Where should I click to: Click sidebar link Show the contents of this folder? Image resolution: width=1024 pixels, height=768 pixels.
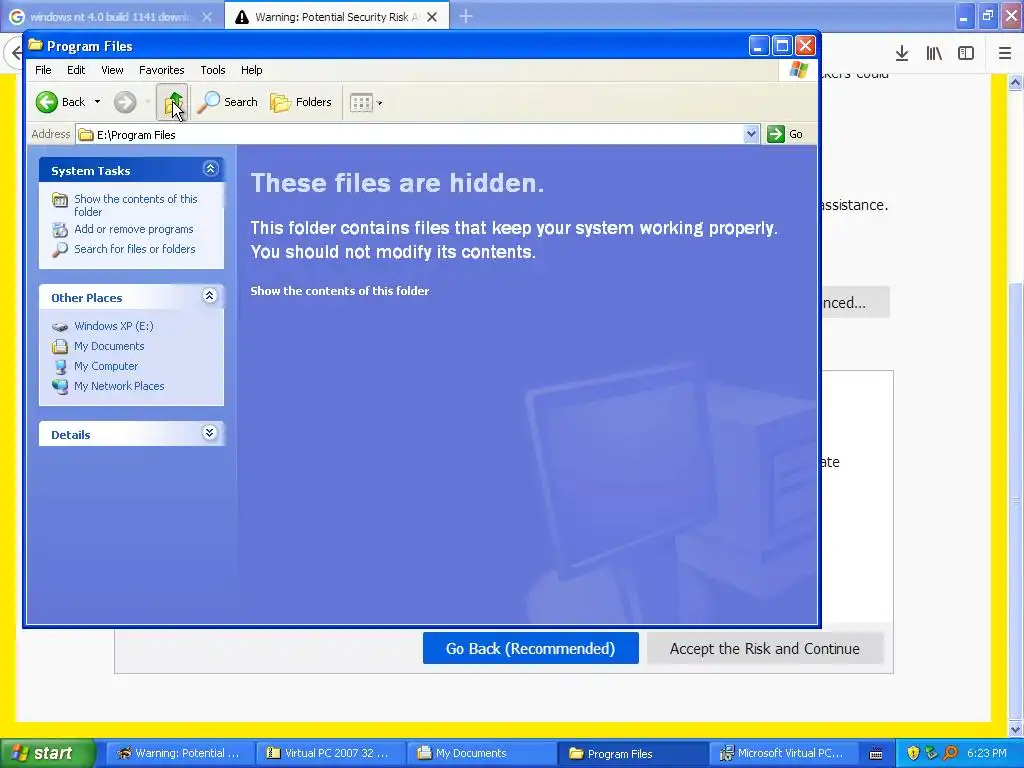pyautogui.click(x=135, y=205)
